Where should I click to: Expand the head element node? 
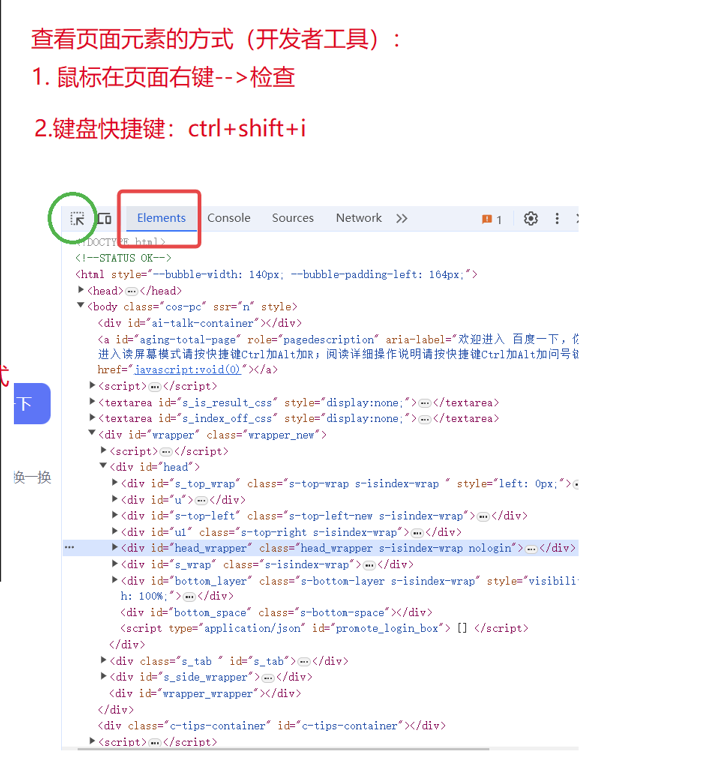pos(81,290)
